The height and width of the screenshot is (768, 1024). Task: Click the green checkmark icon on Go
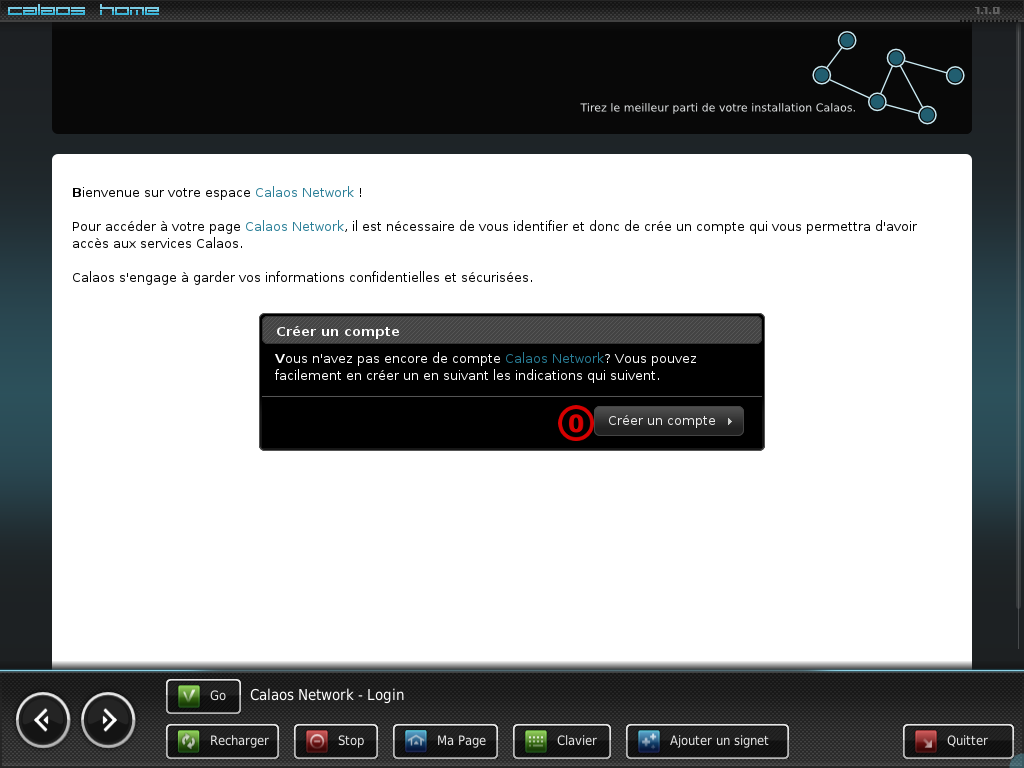[189, 696]
